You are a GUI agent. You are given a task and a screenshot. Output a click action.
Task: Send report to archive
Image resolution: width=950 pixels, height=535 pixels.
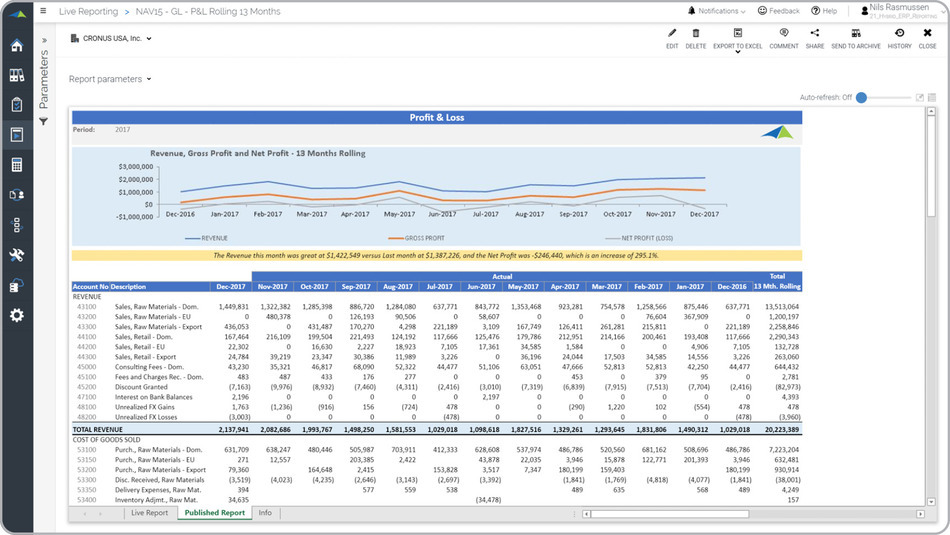click(x=856, y=37)
